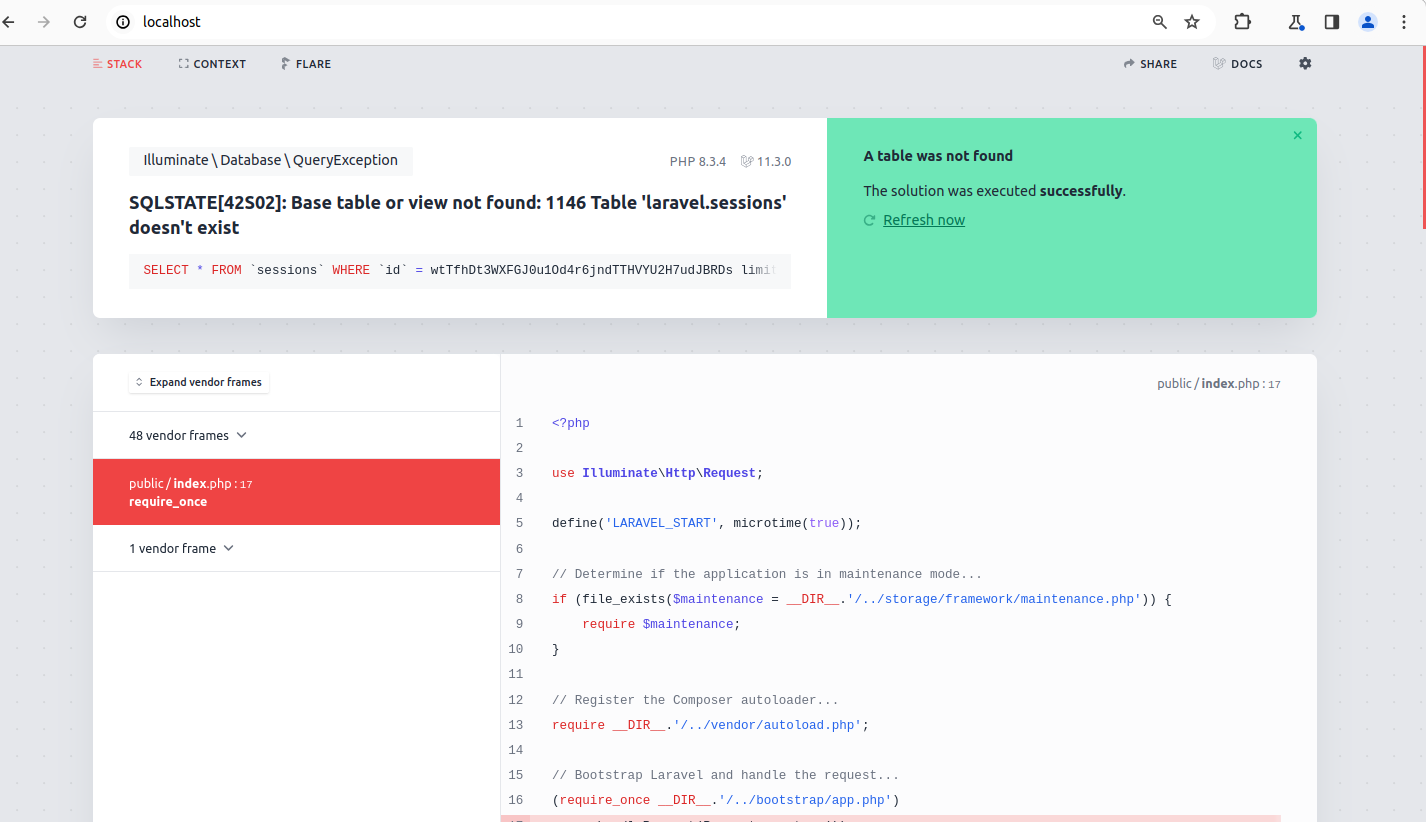Toggle the browser side panel icon
The image size is (1426, 822).
tap(1332, 21)
